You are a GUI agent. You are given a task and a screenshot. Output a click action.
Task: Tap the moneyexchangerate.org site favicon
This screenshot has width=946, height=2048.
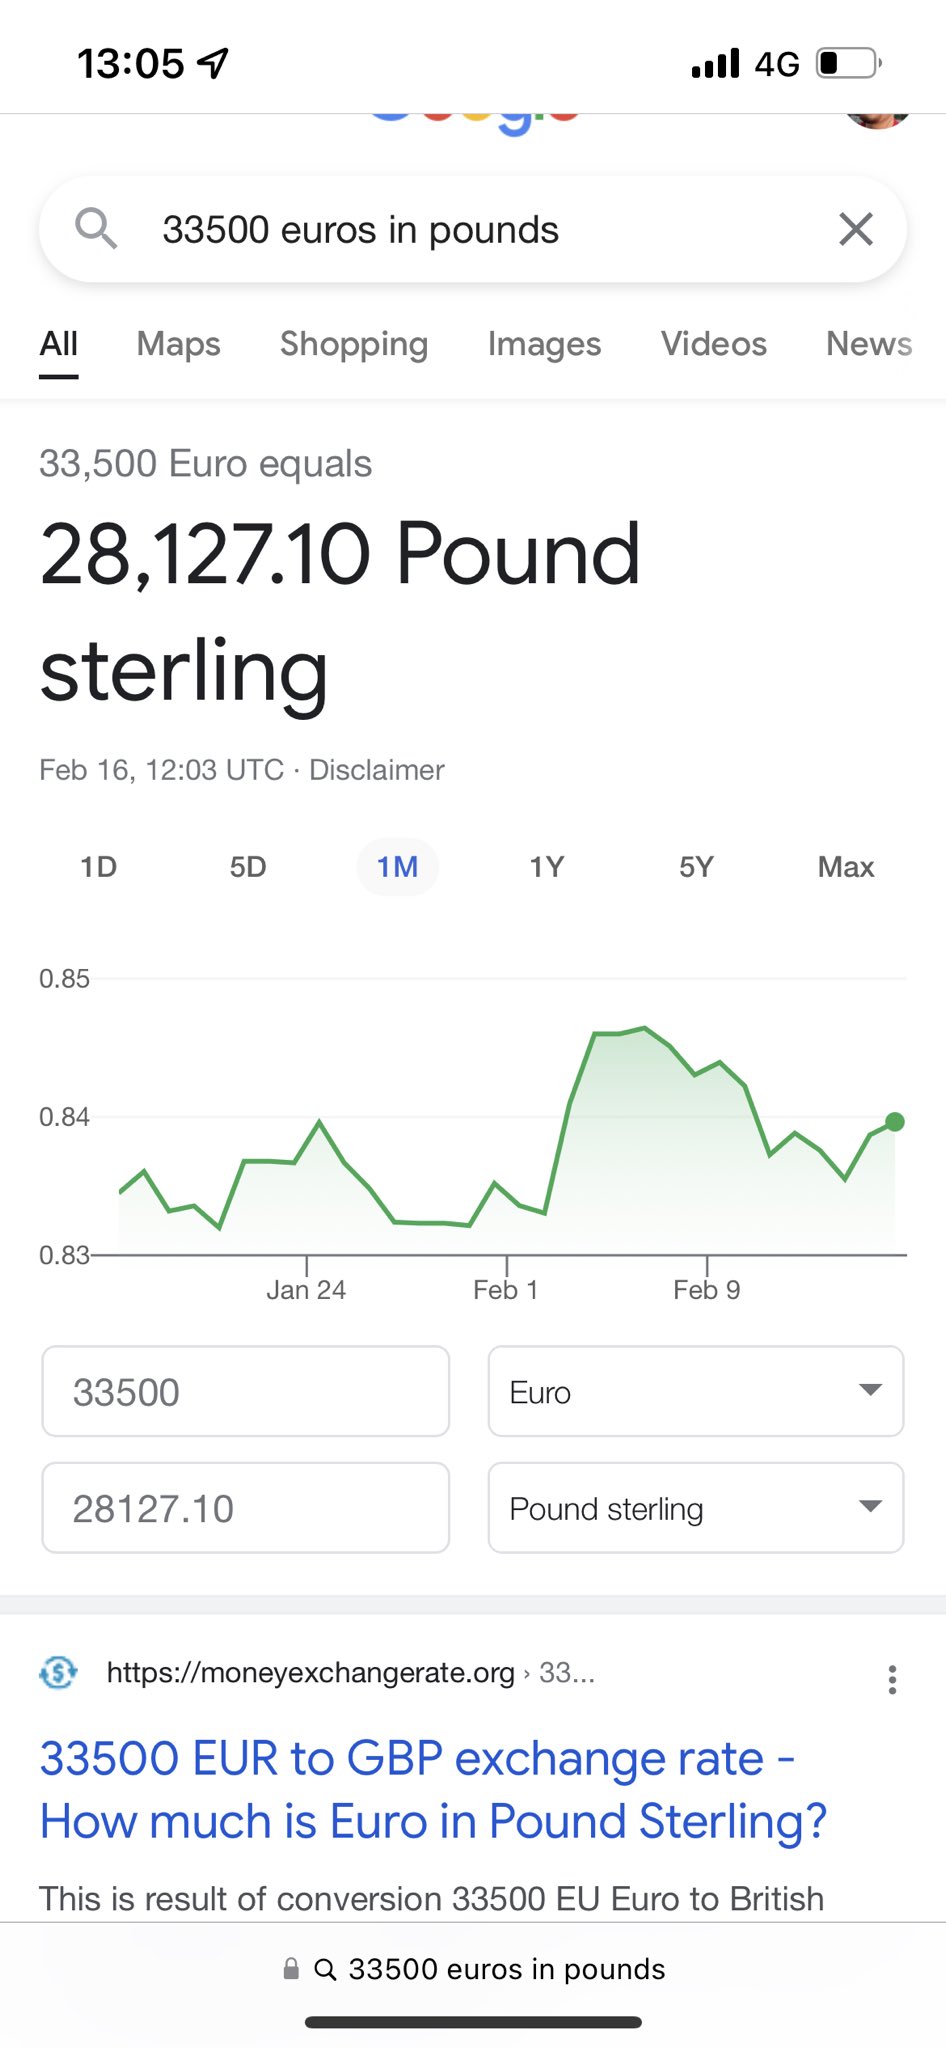(x=59, y=1672)
